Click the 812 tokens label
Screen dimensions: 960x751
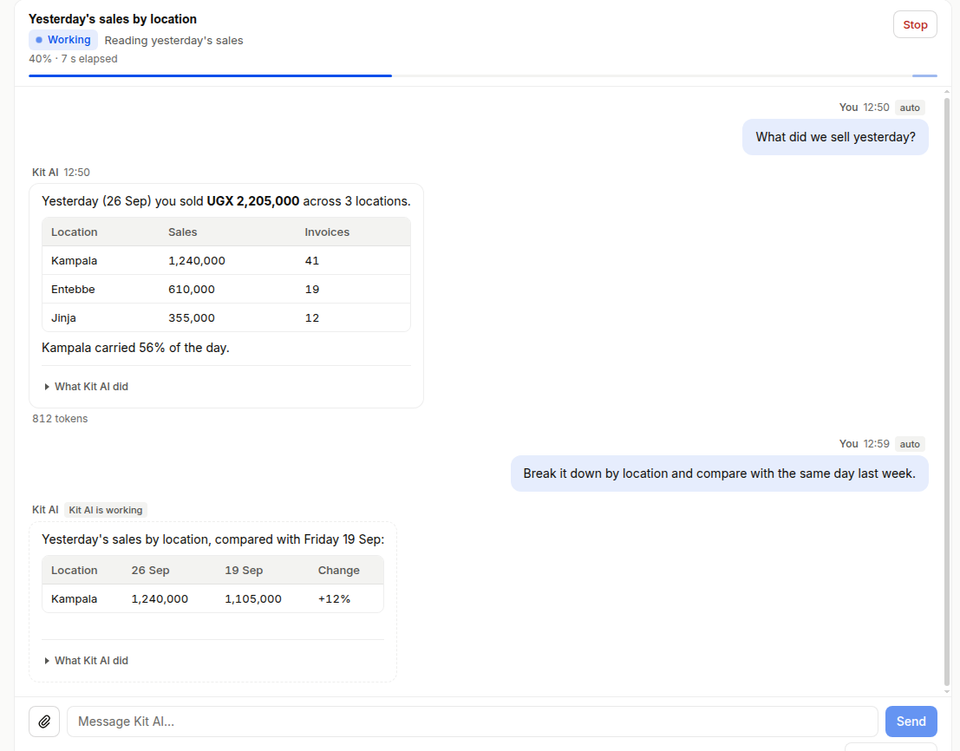60,419
